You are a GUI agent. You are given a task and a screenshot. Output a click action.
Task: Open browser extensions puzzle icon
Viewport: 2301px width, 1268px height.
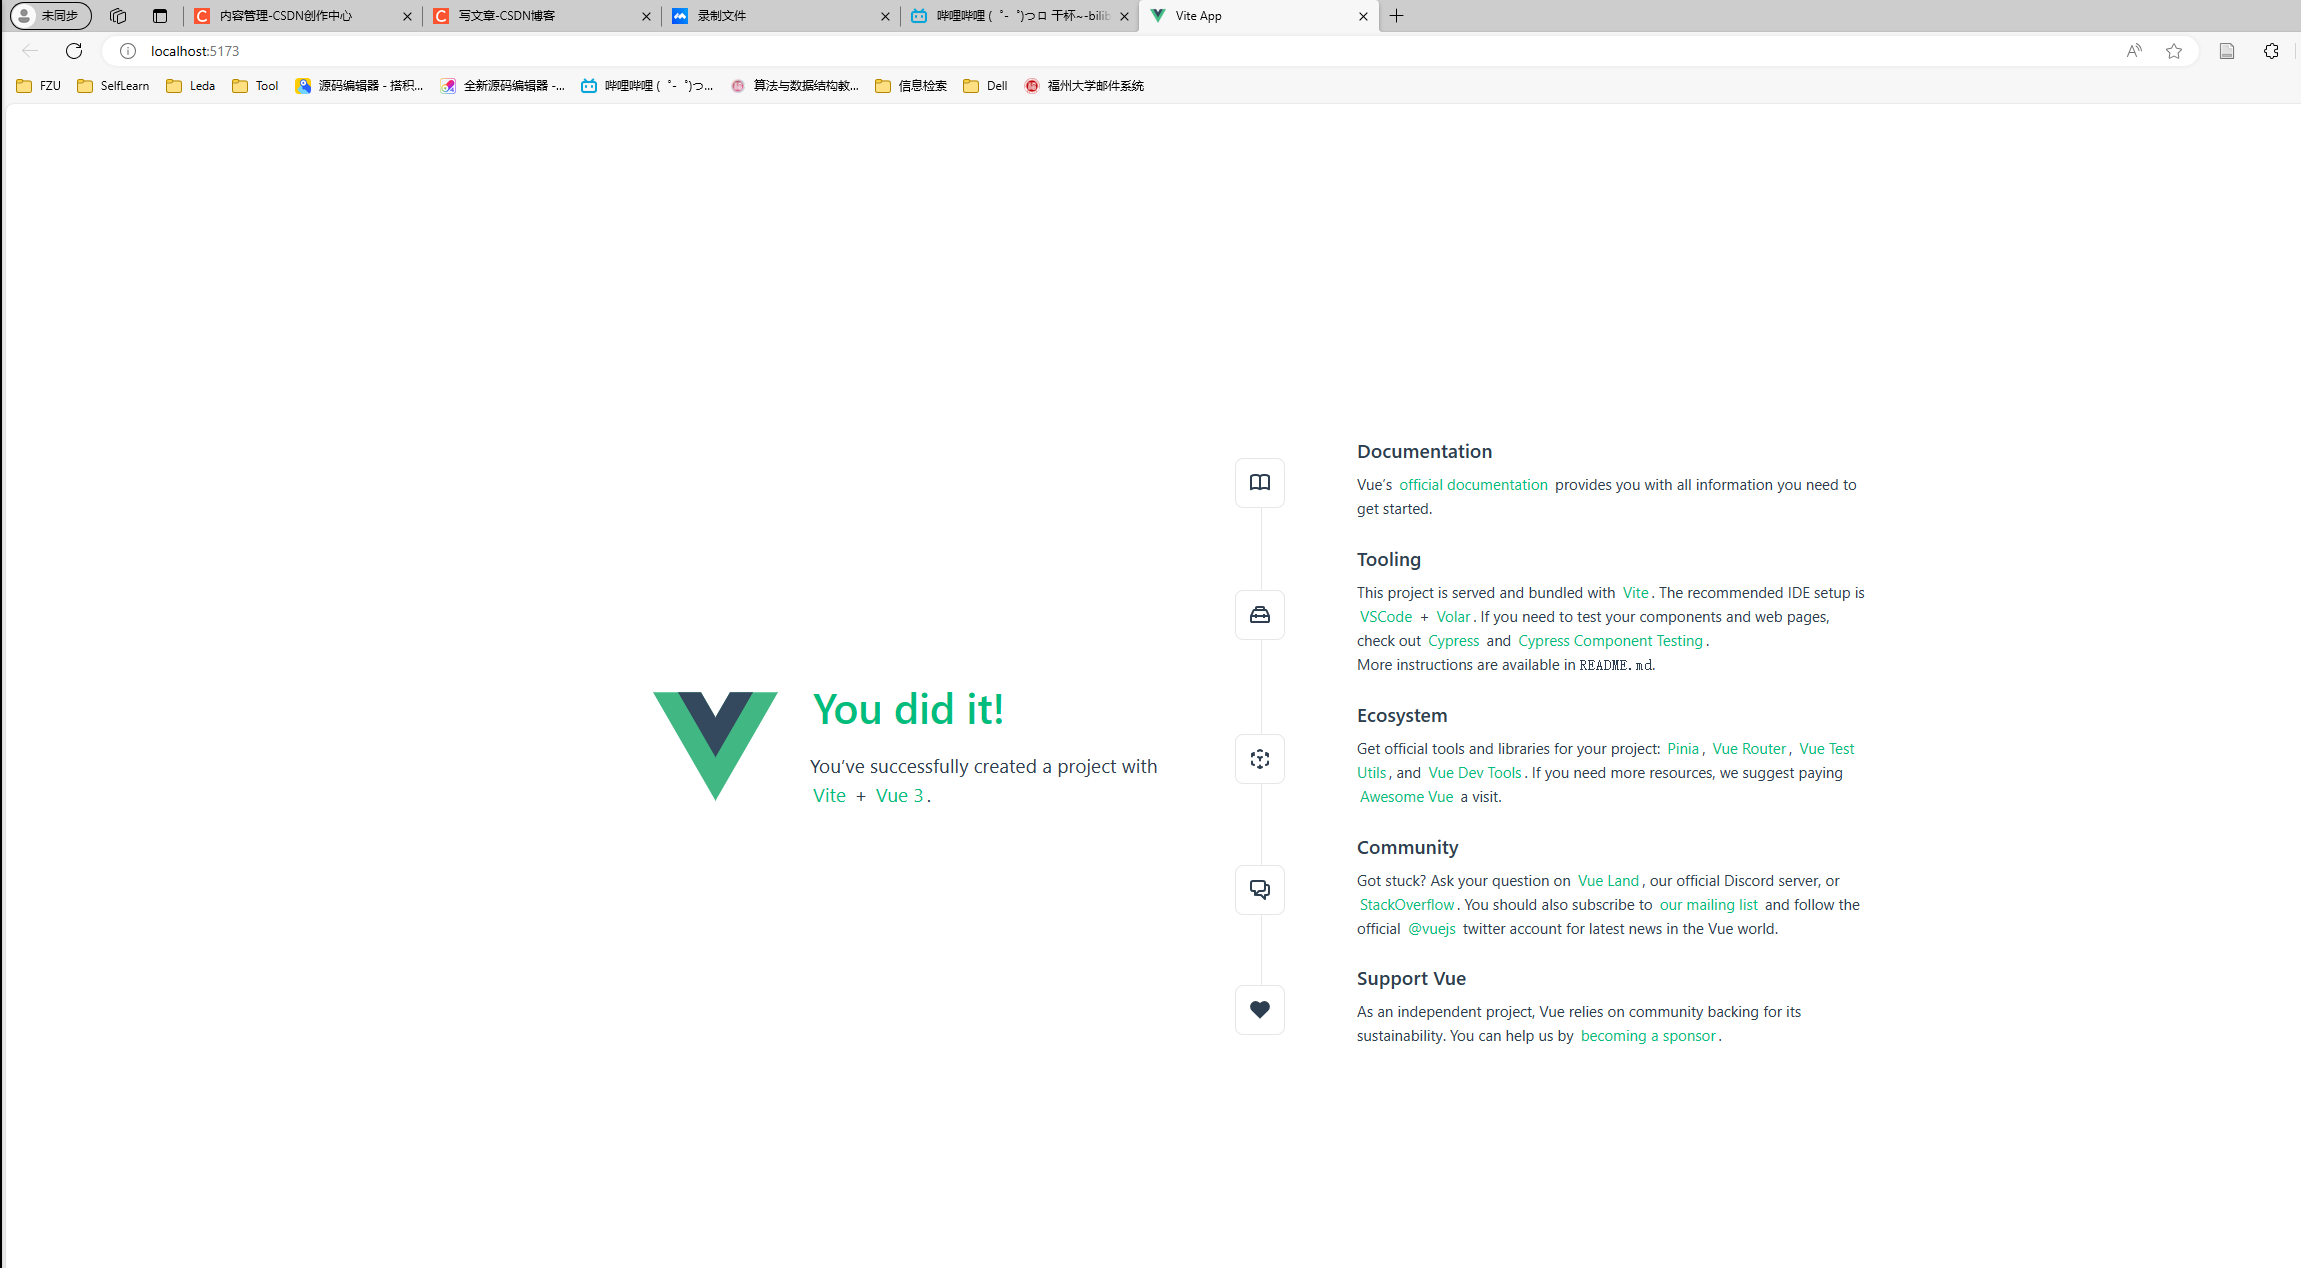(2271, 51)
